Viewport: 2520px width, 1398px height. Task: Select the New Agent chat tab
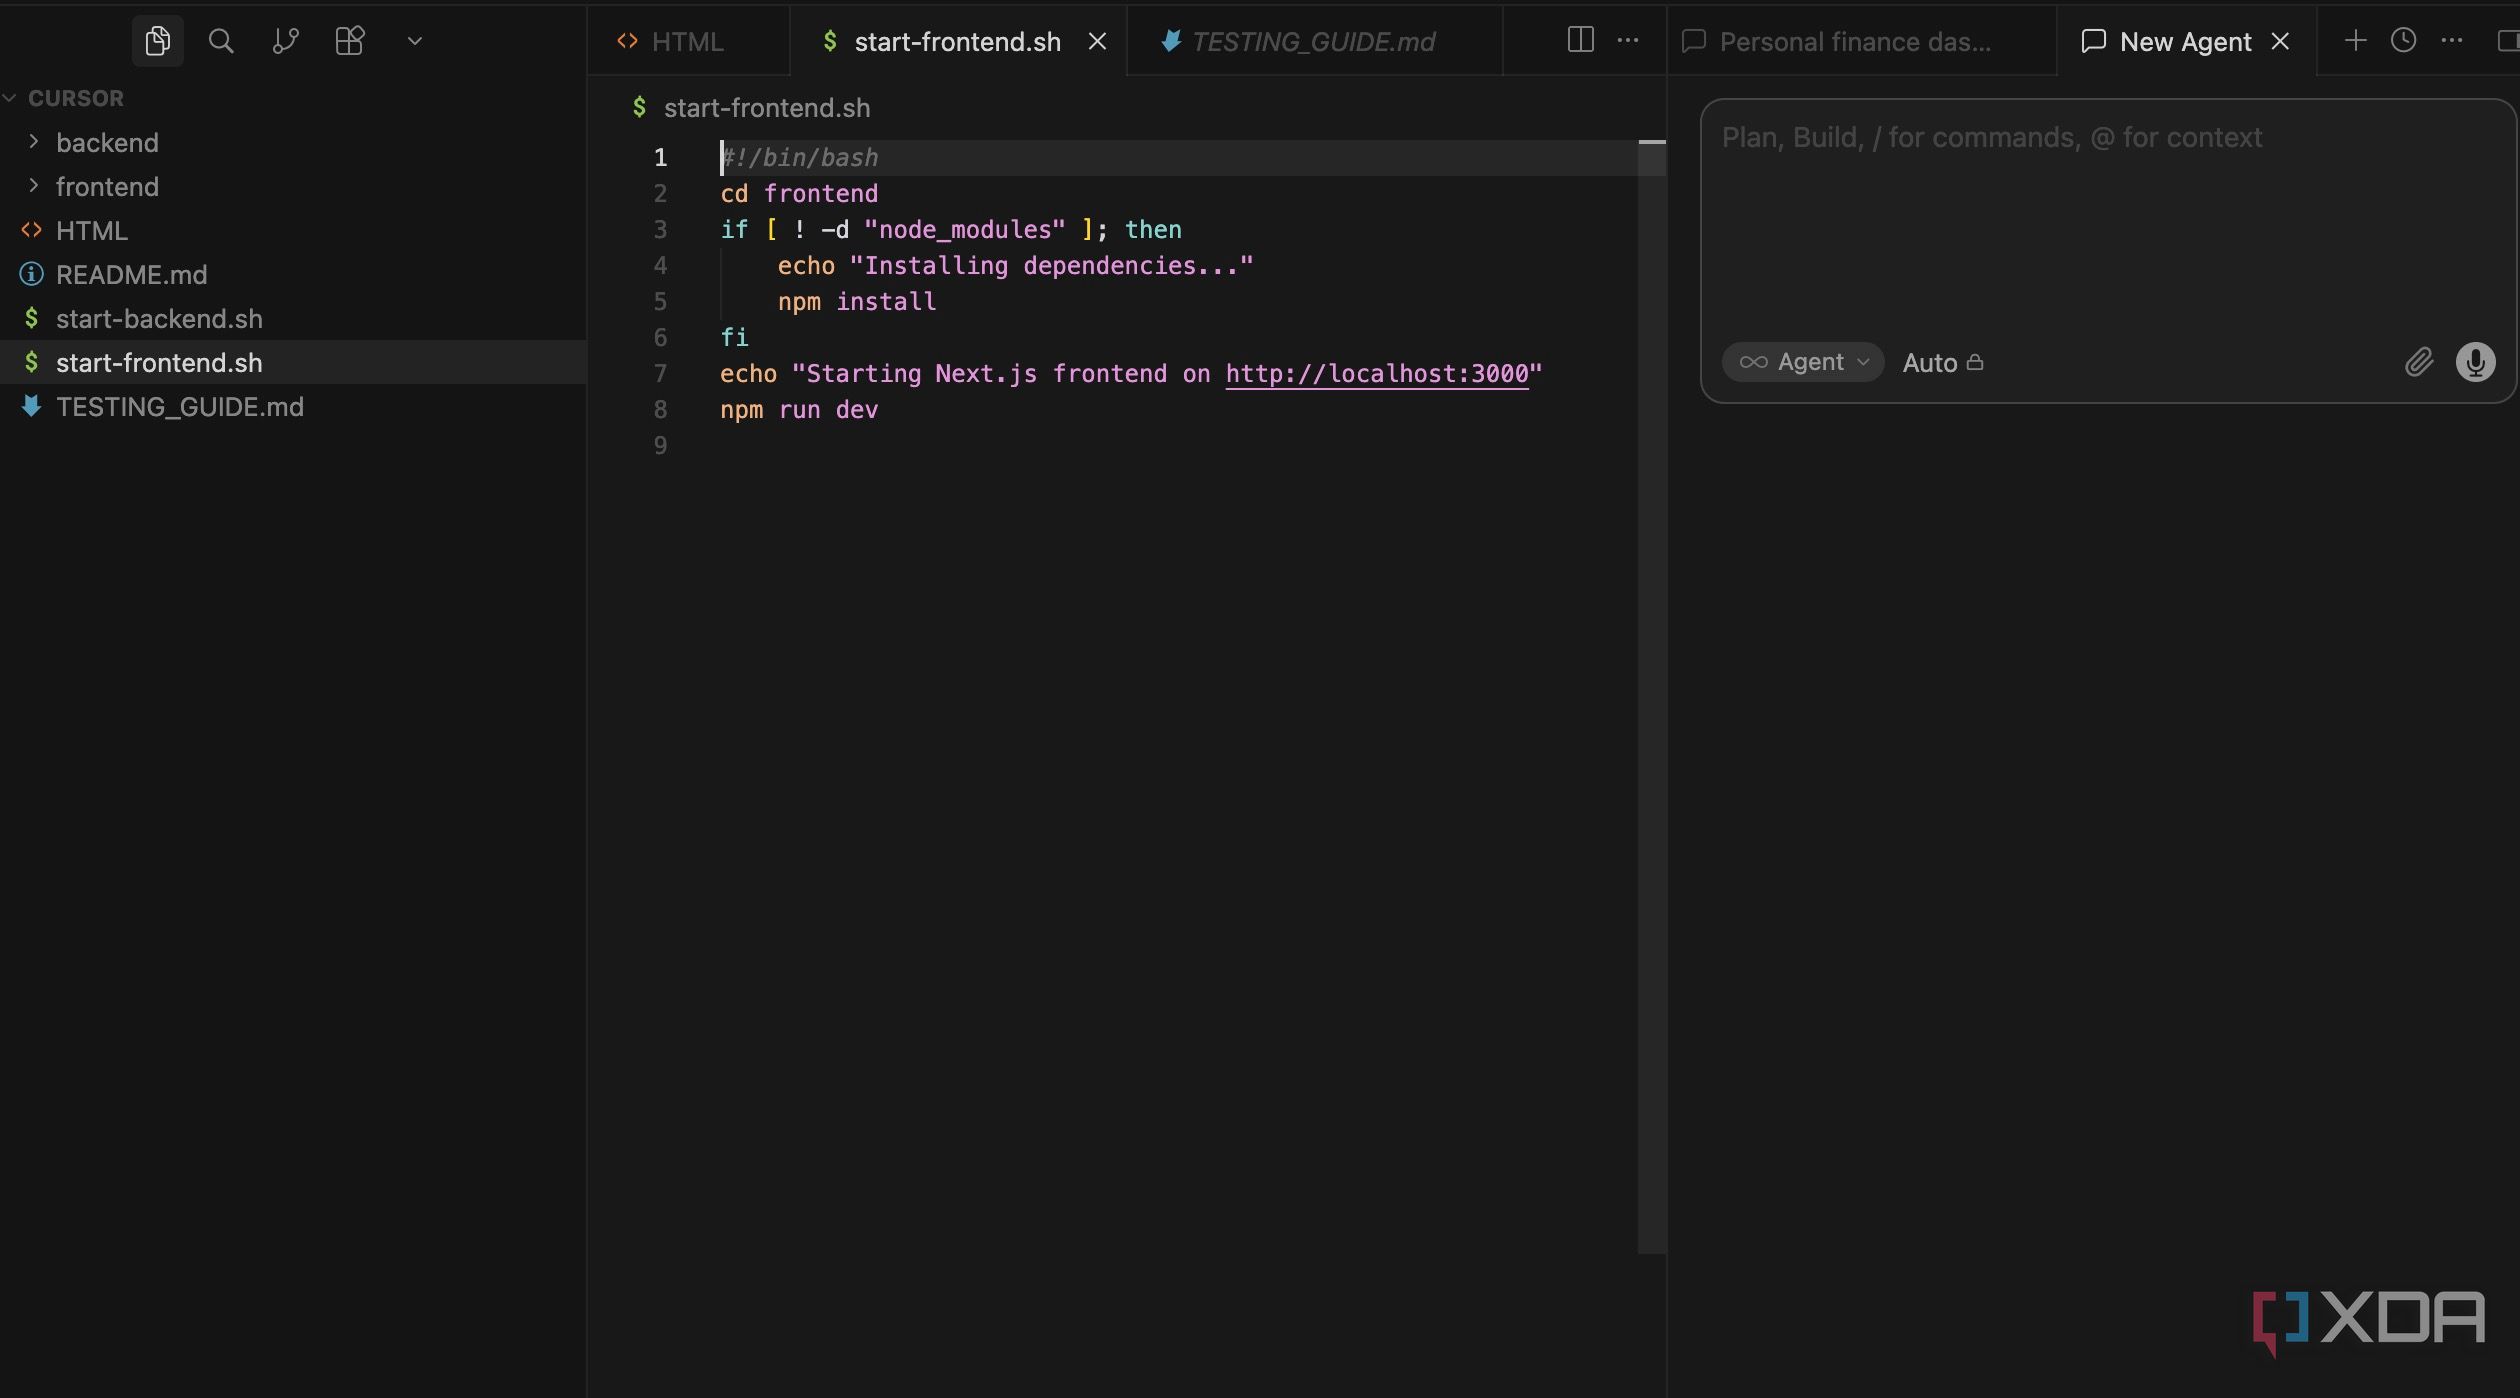pyautogui.click(x=2185, y=41)
